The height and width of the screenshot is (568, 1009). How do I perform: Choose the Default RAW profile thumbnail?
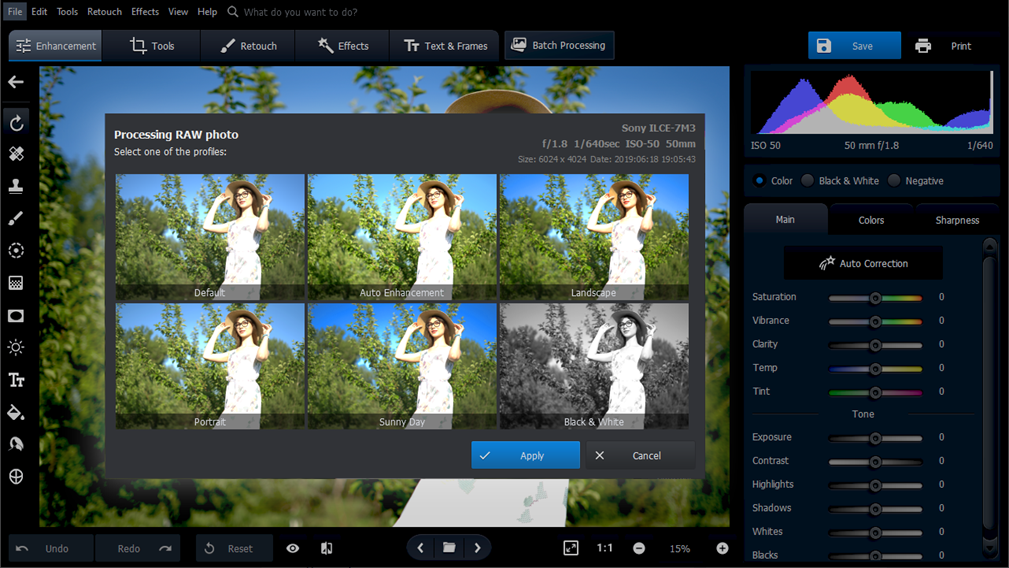[x=210, y=237]
